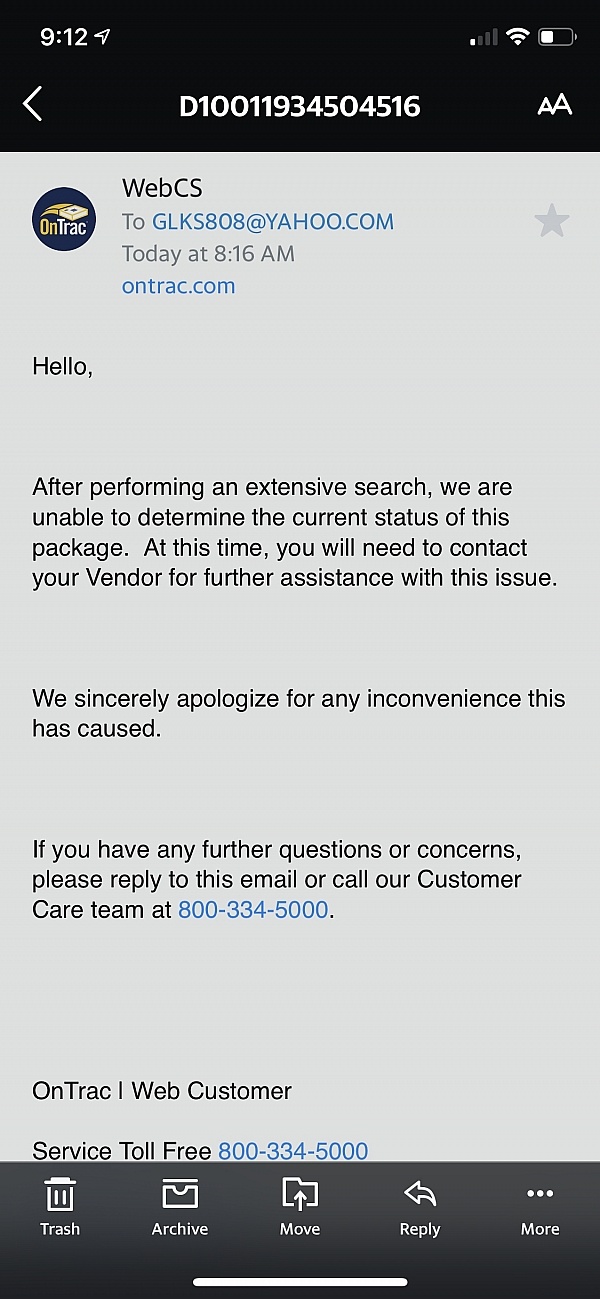Open the AA text size options
The width and height of the screenshot is (600, 1299).
554,105
